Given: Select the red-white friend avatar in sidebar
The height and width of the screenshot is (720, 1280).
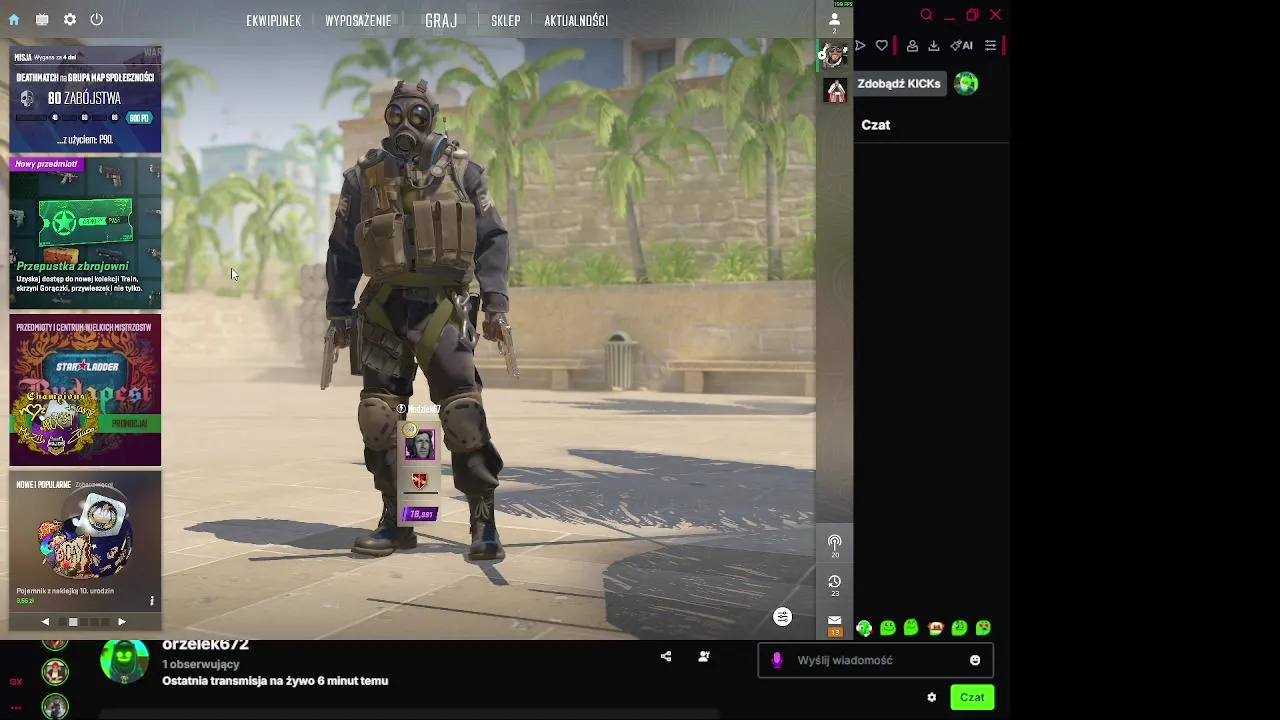Looking at the screenshot, I should coord(836,91).
